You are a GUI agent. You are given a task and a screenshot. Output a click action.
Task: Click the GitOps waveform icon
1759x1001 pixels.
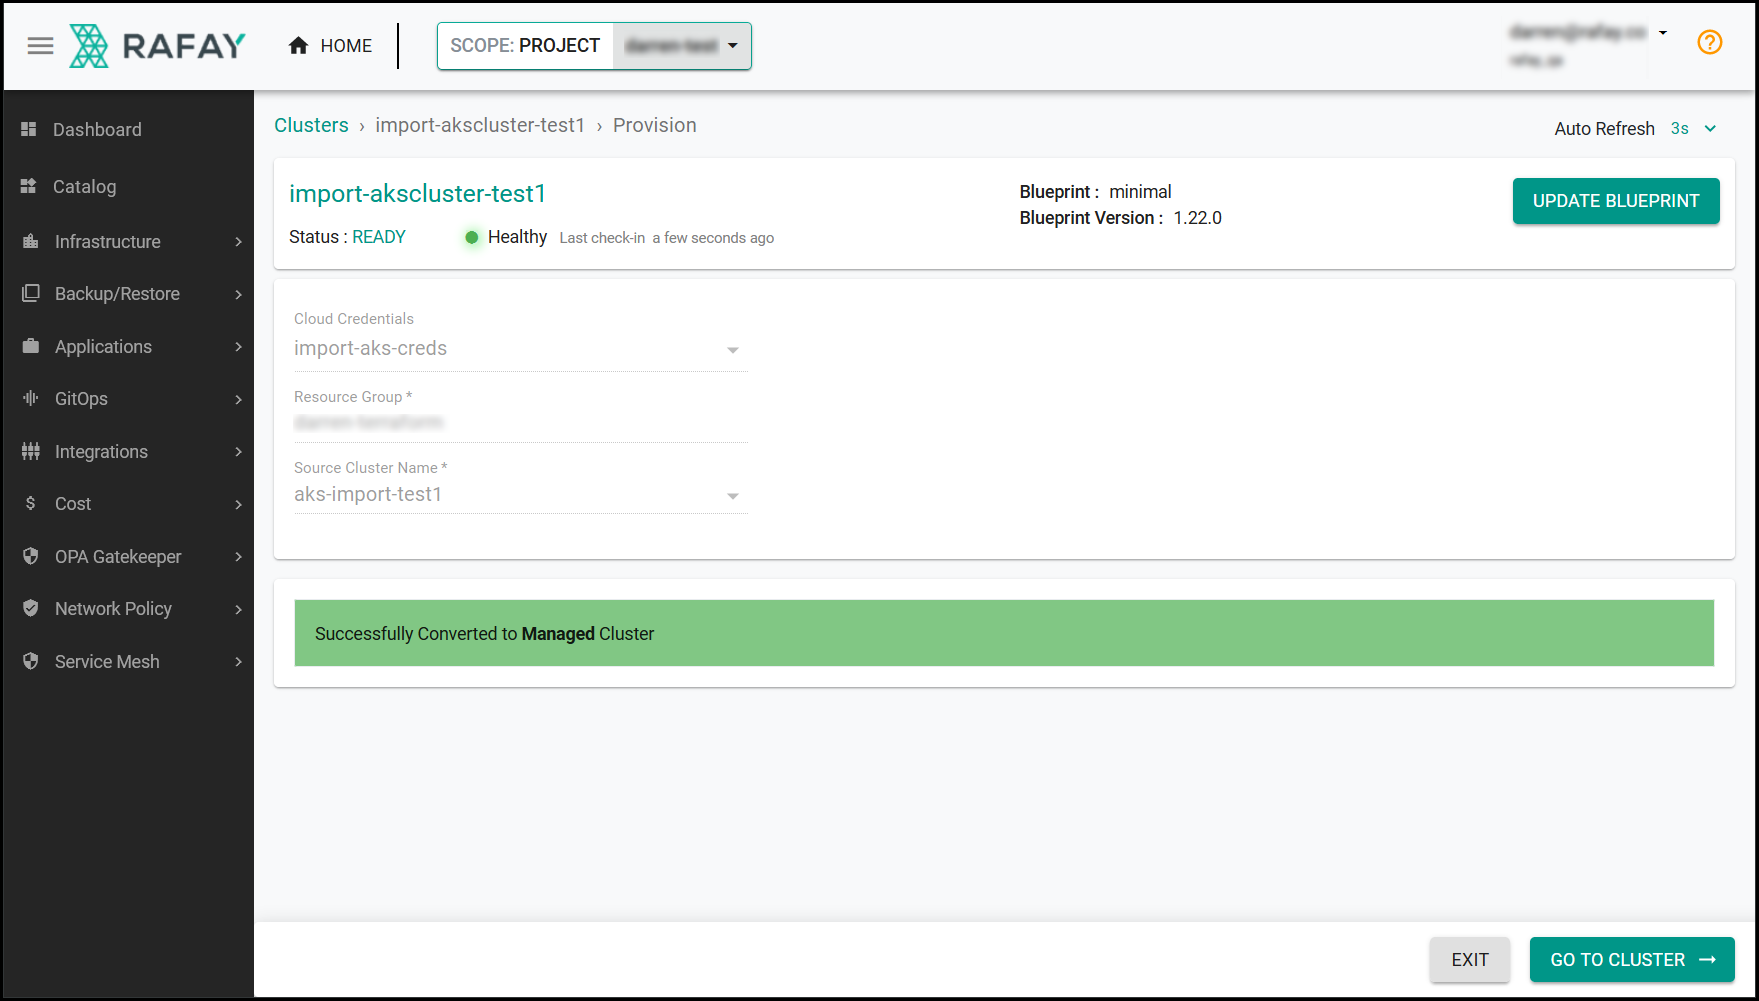click(31, 398)
